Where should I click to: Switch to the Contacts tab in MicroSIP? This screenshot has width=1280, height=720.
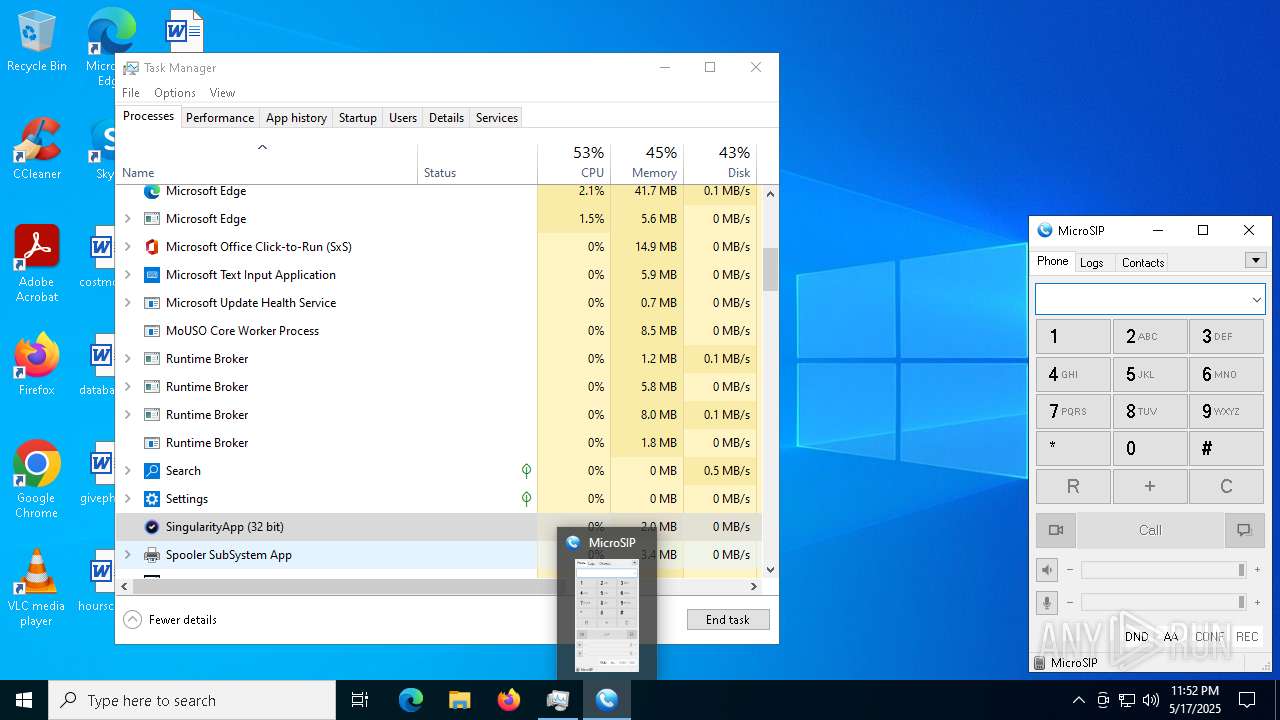(1143, 263)
